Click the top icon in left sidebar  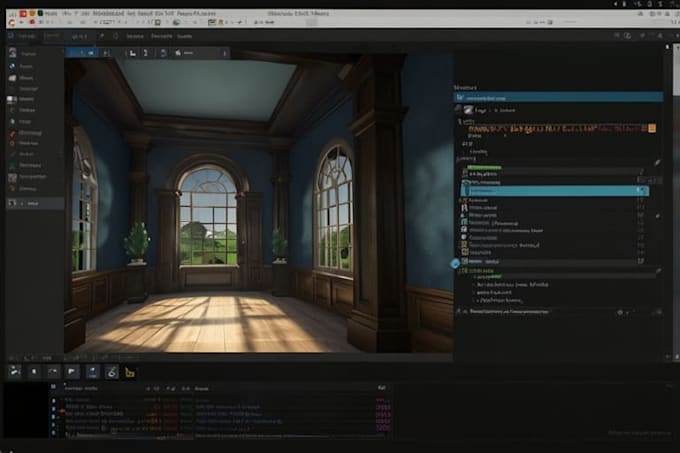pos(12,52)
